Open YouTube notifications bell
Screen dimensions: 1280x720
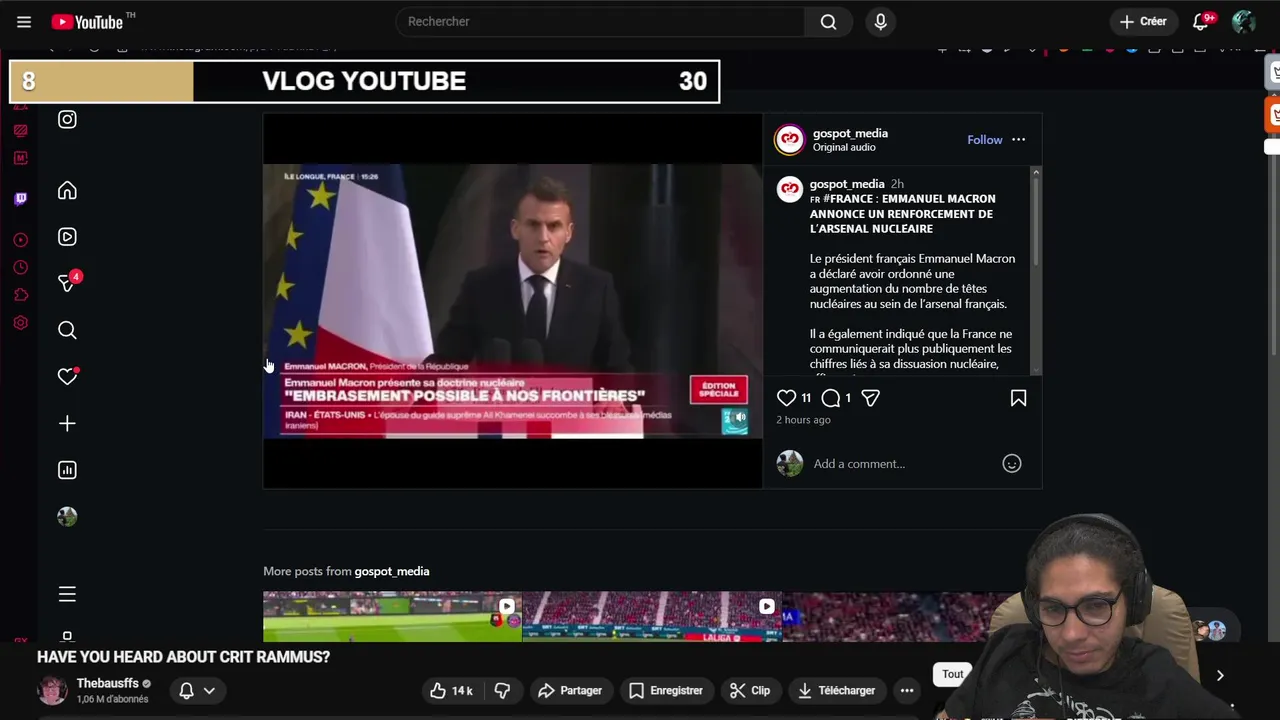coord(1201,21)
